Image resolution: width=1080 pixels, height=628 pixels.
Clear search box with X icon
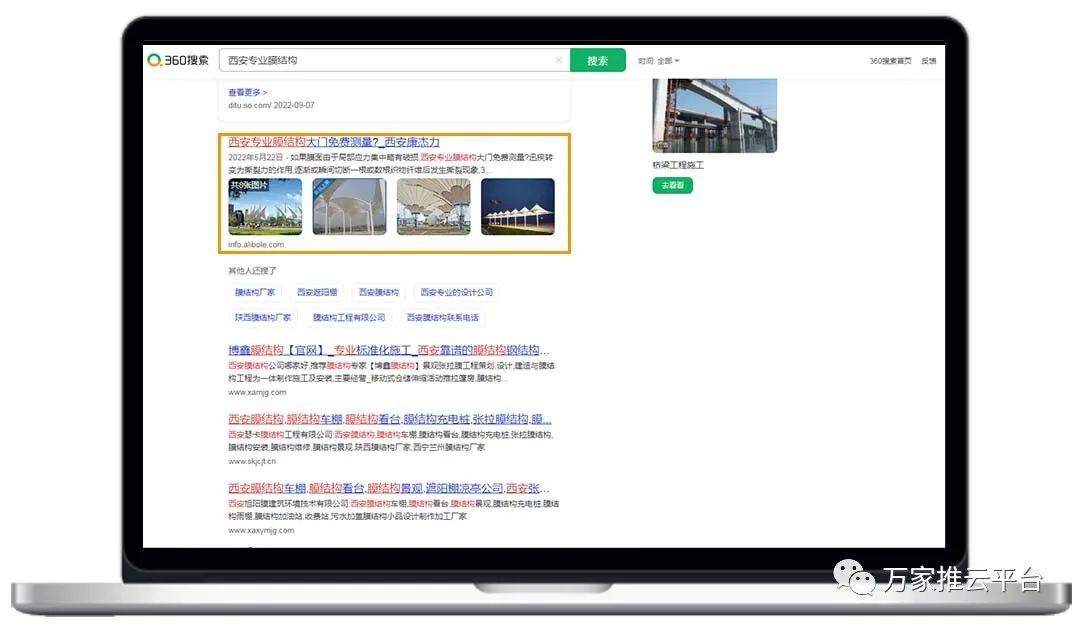click(559, 61)
